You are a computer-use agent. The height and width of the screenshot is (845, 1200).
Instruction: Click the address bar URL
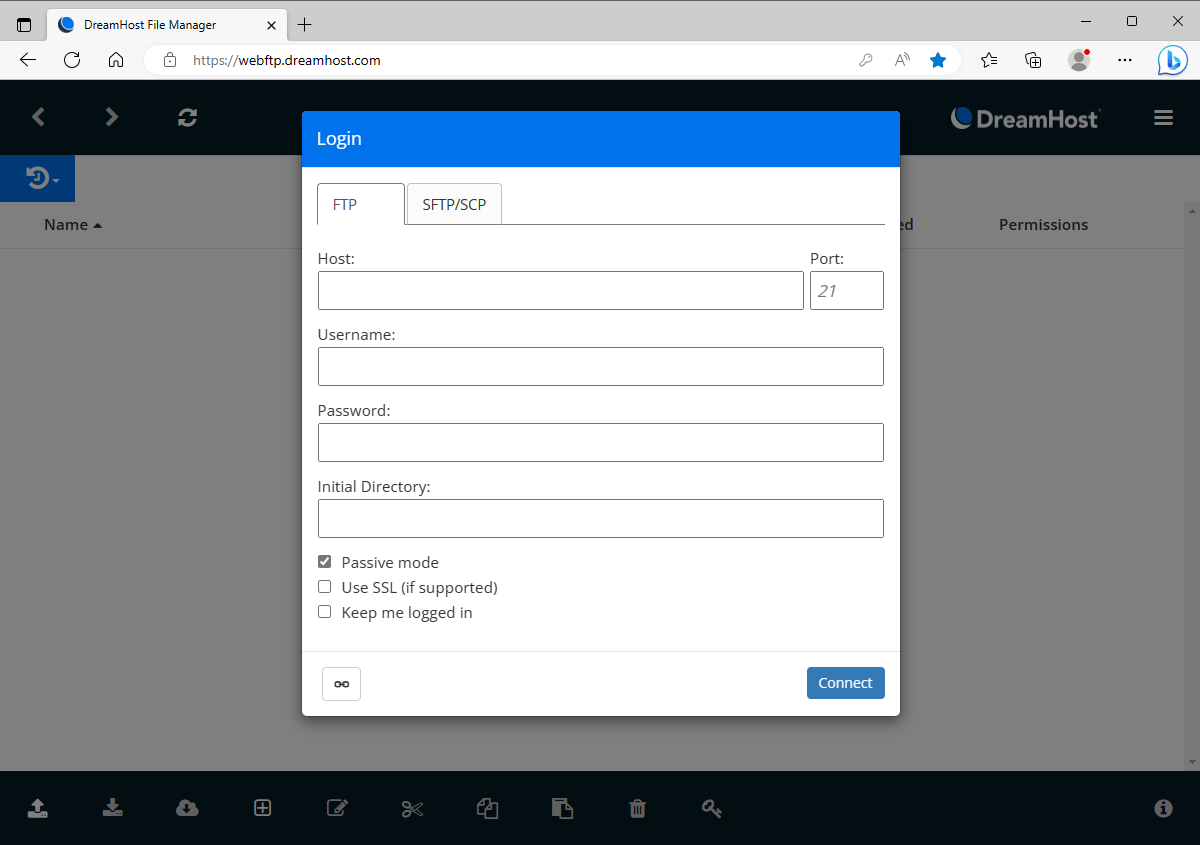click(287, 60)
